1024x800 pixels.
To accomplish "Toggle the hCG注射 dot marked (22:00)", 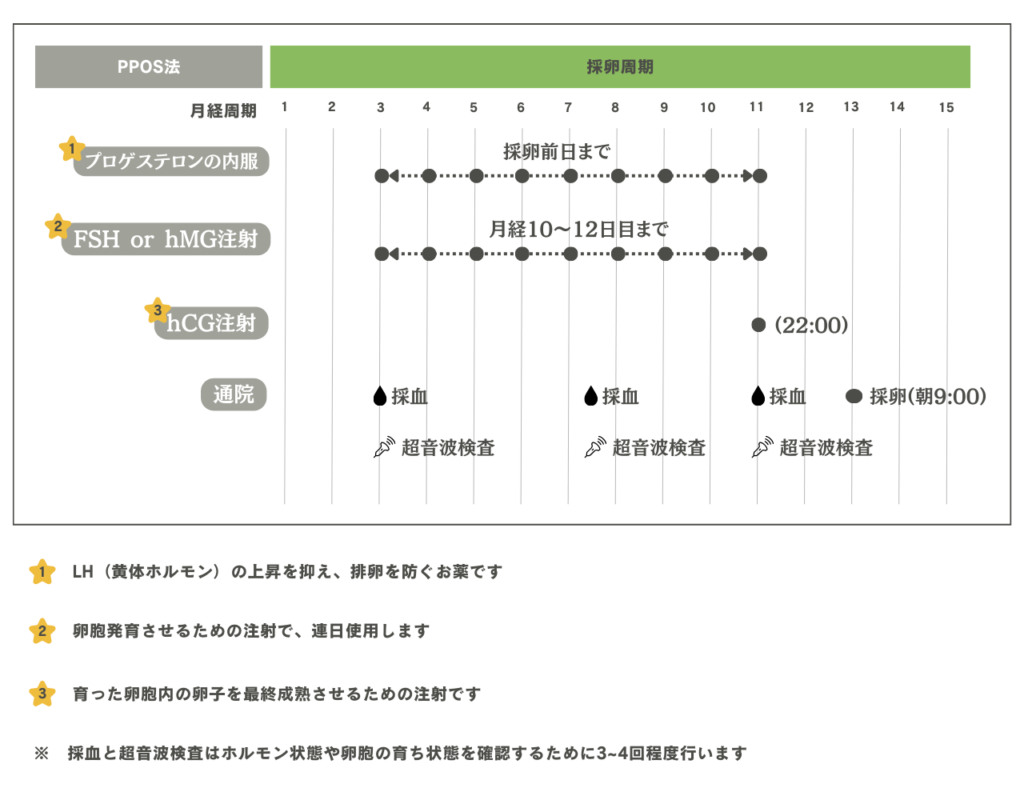I will pos(758,324).
